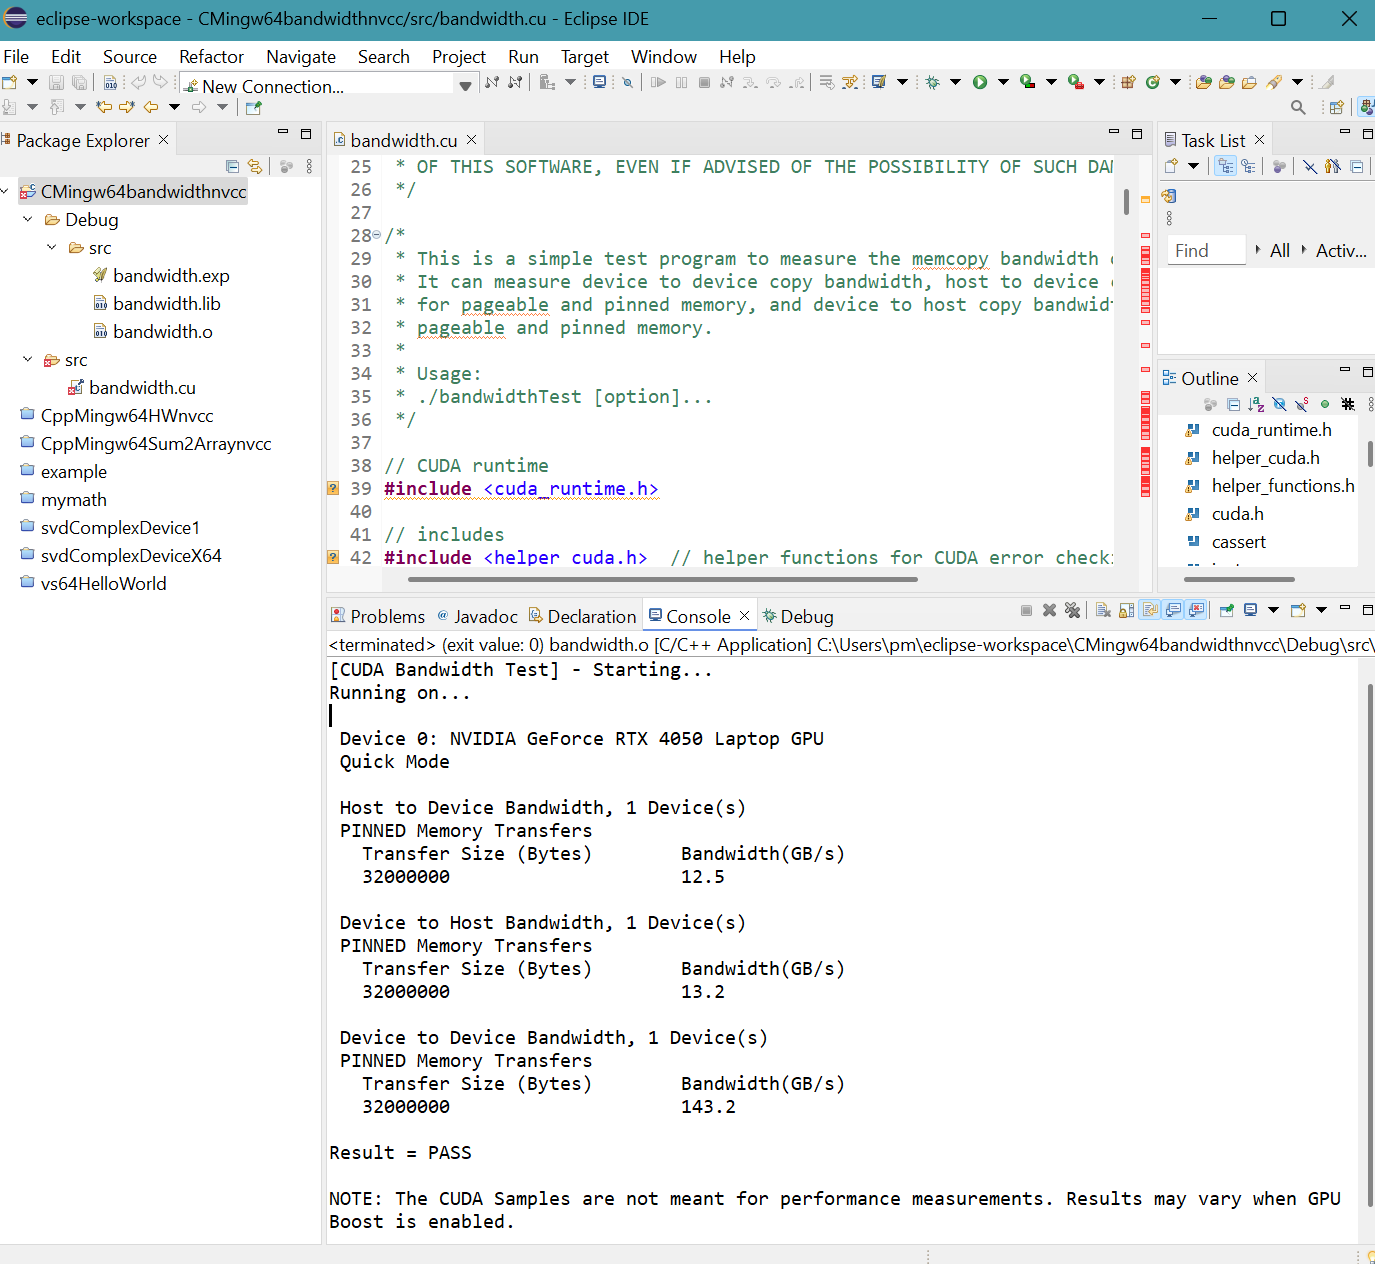The width and height of the screenshot is (1375, 1264).
Task: Click the Open Type folder icon
Action: coord(1204,82)
